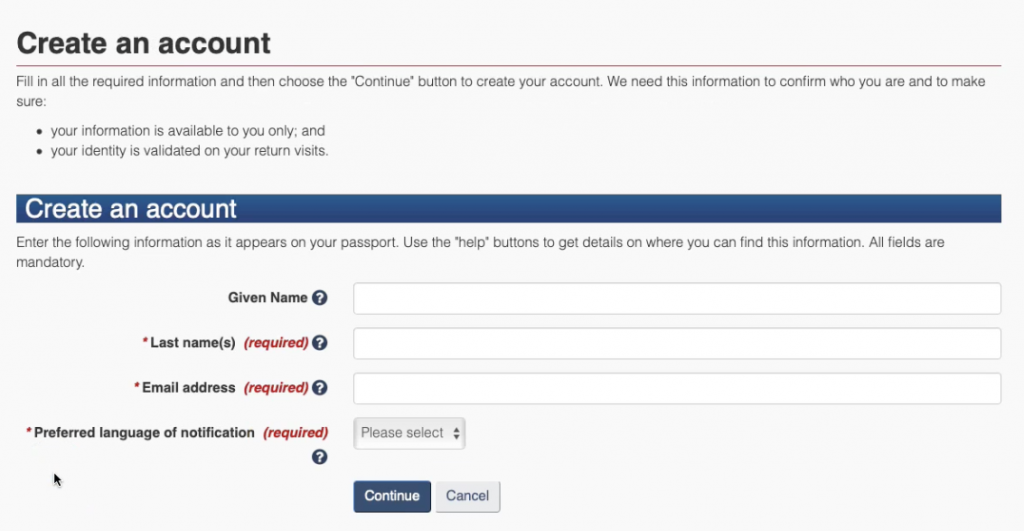Screen dimensions: 1024x531
Task: Click the "Email address" field label
Action: pos(189,388)
